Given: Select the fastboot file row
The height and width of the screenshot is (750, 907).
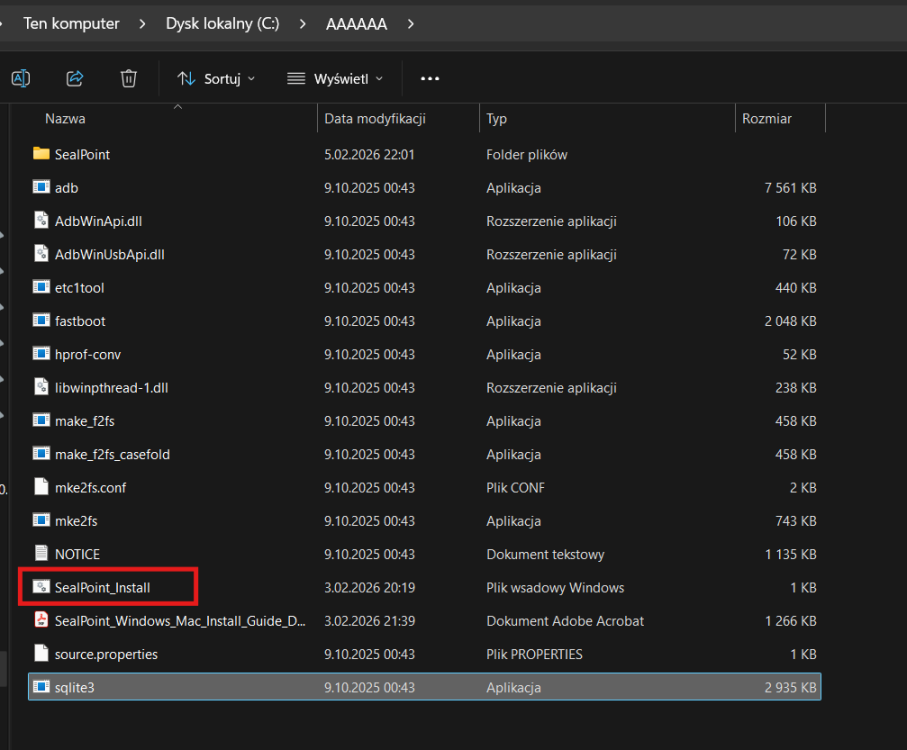Looking at the screenshot, I should pyautogui.click(x=80, y=321).
